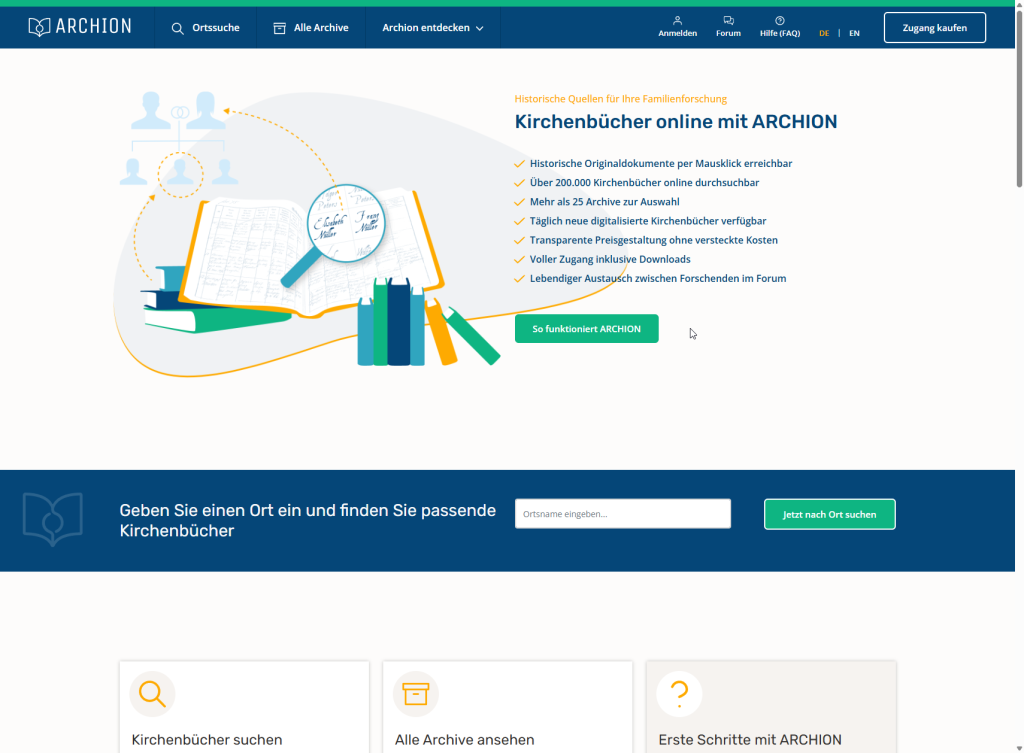Expand the Archion entdecken dropdown chevron
This screenshot has height=753, width=1024.
[479, 29]
